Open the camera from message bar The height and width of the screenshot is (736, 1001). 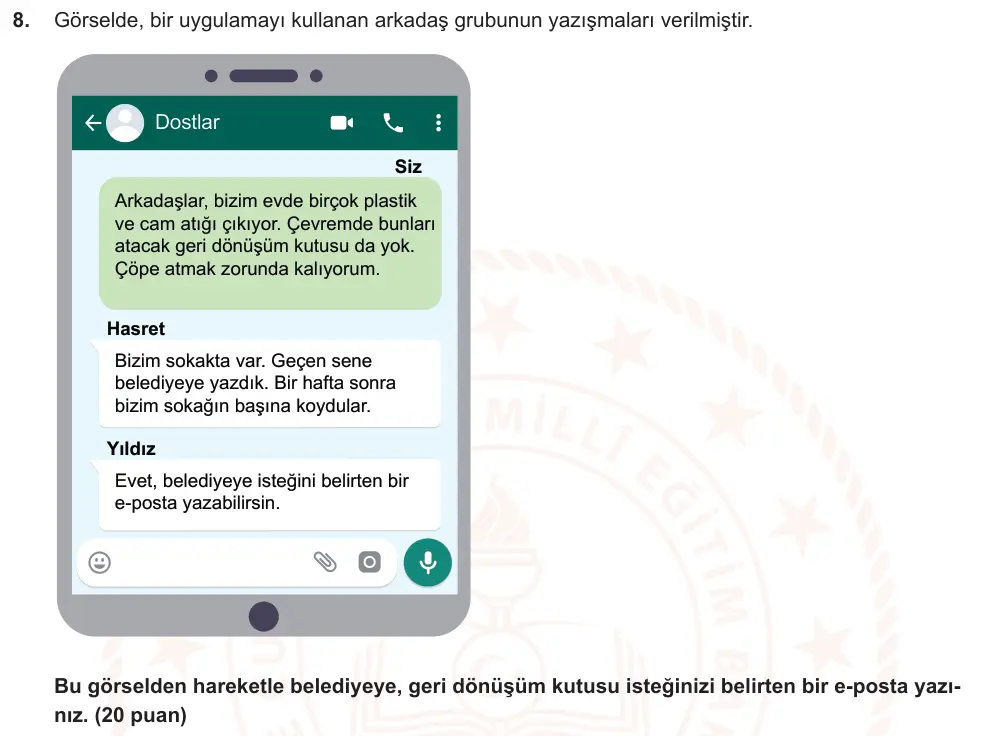click(x=369, y=562)
